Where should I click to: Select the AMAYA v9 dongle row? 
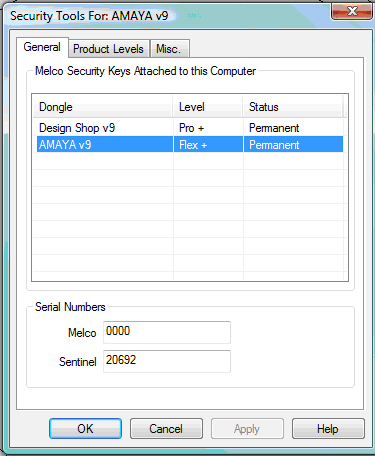tap(190, 144)
